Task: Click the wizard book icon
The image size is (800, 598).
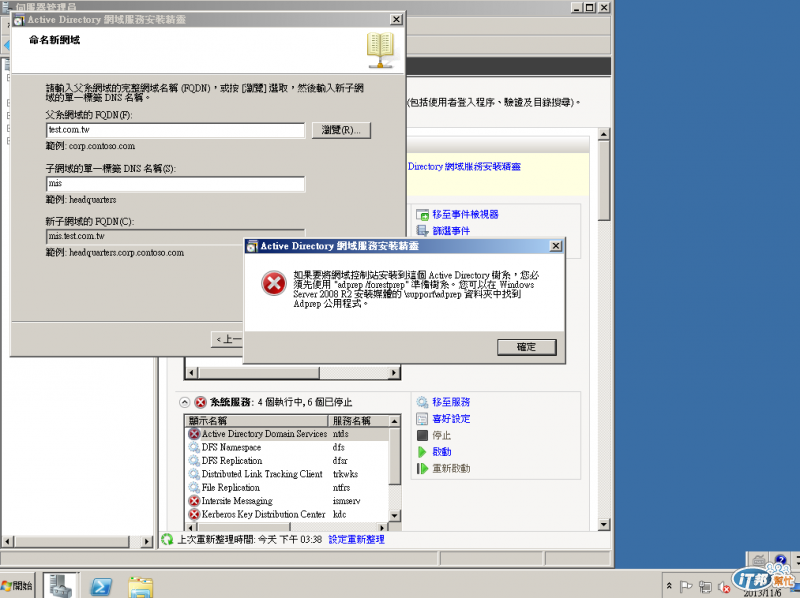Action: click(380, 50)
